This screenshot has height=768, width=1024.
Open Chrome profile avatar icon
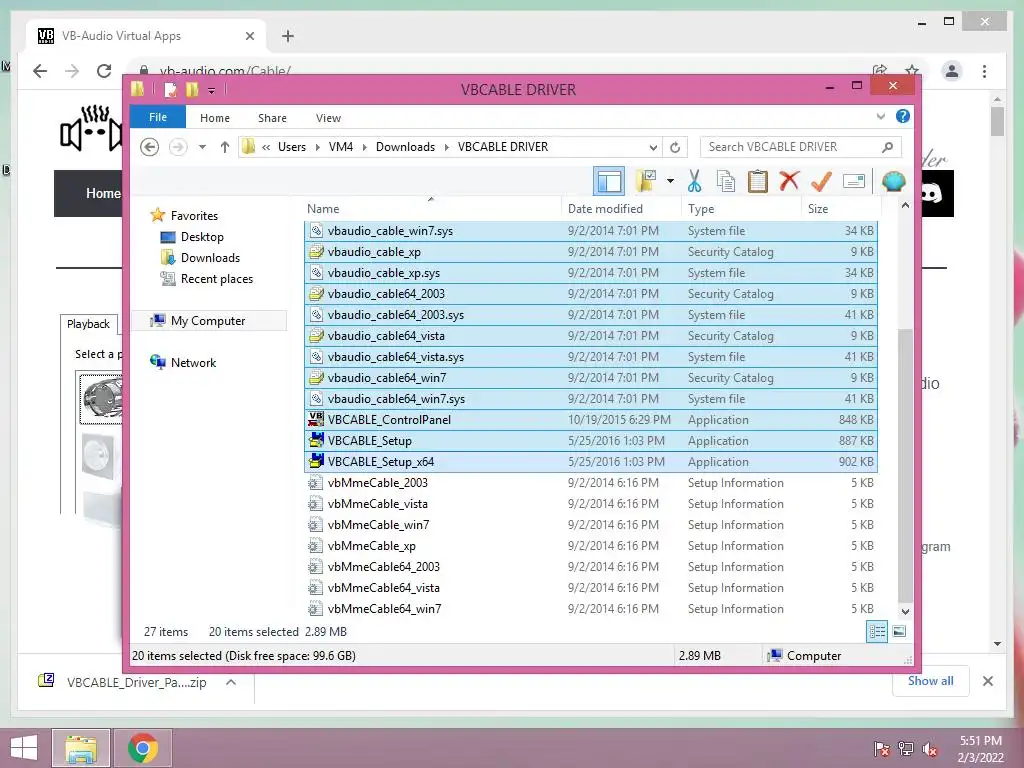(x=952, y=71)
